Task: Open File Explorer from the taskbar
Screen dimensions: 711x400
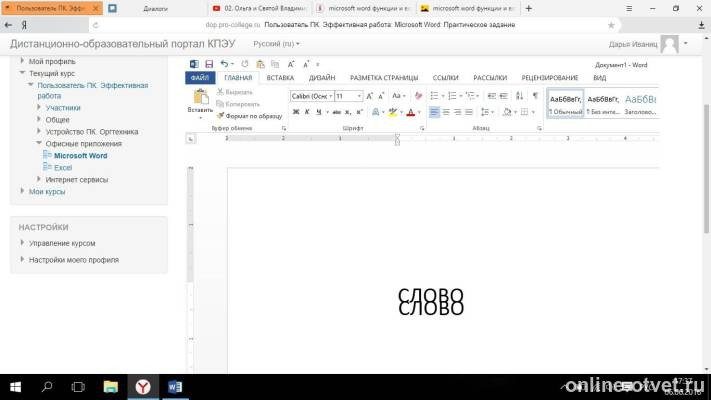Action: pos(110,387)
